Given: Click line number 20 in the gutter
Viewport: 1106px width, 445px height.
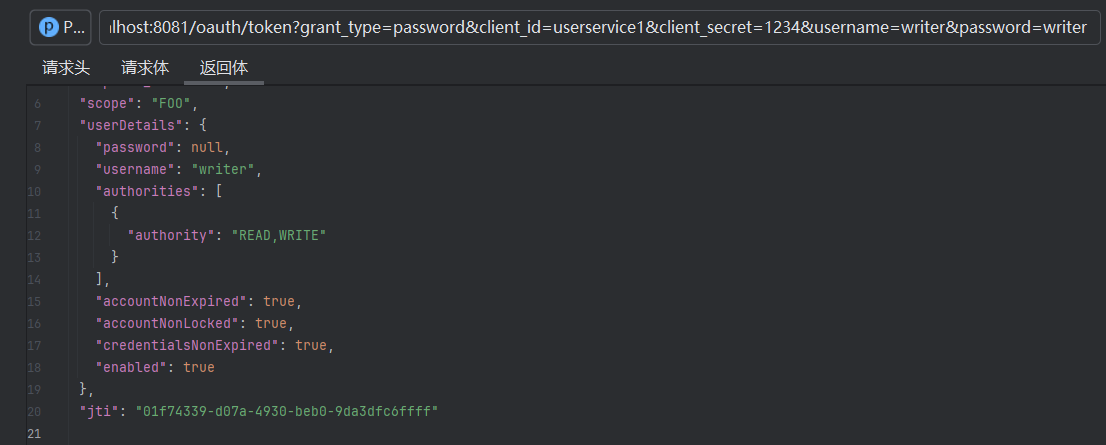Looking at the screenshot, I should 37,411.
